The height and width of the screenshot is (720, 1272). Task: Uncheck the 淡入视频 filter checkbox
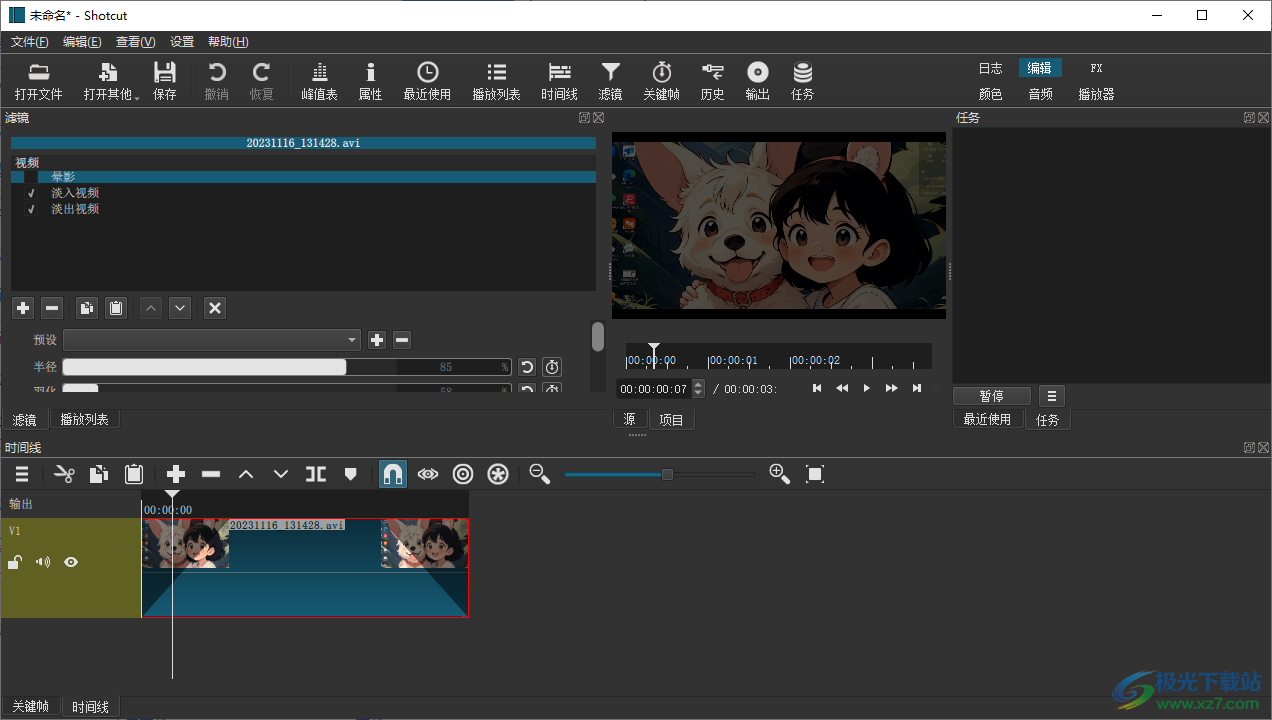coord(31,193)
